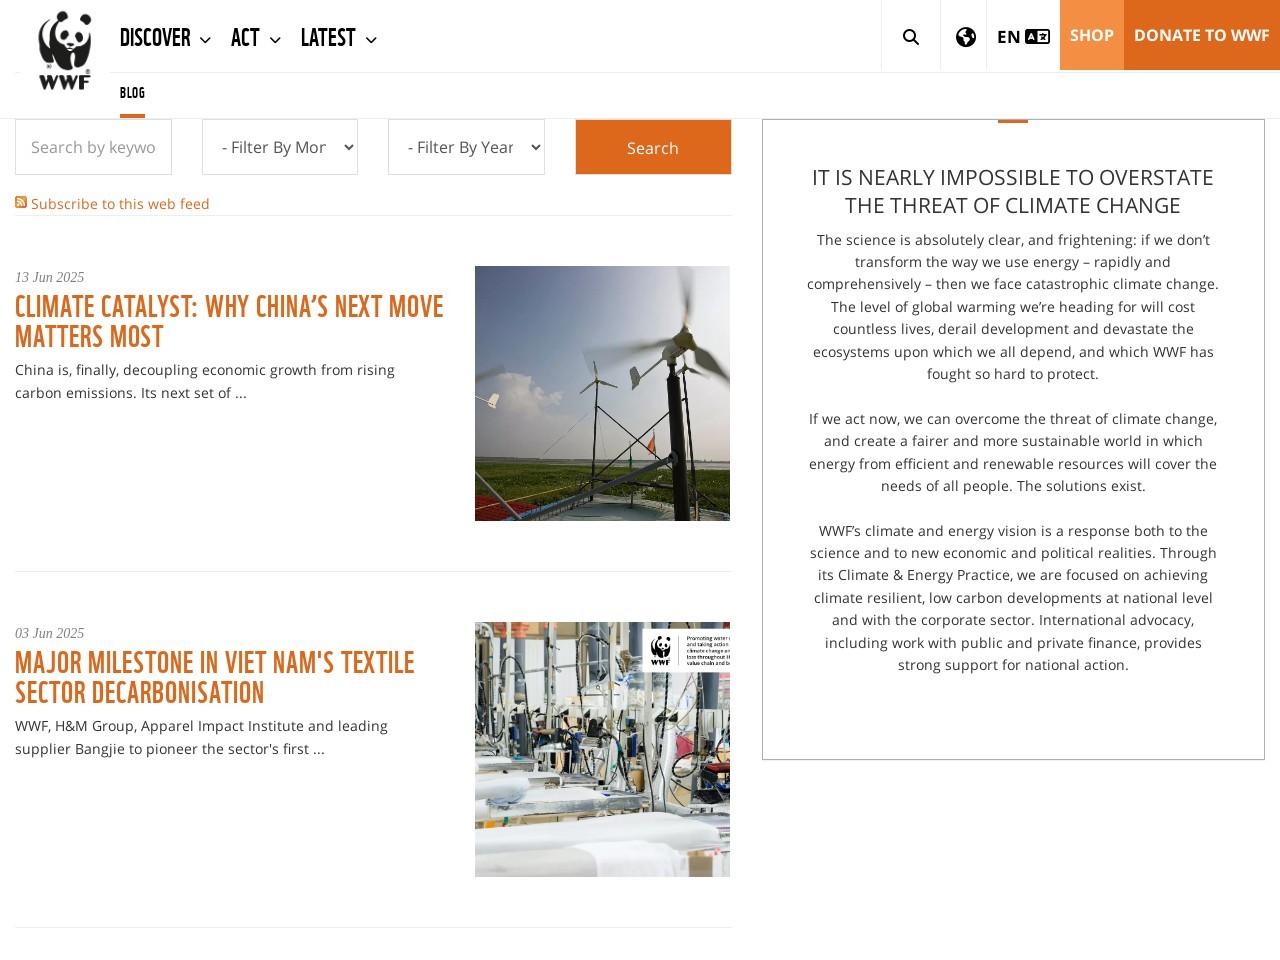The width and height of the screenshot is (1280, 960).
Task: Open Viet Nam textile decarbonisation article headline
Action: click(x=214, y=677)
